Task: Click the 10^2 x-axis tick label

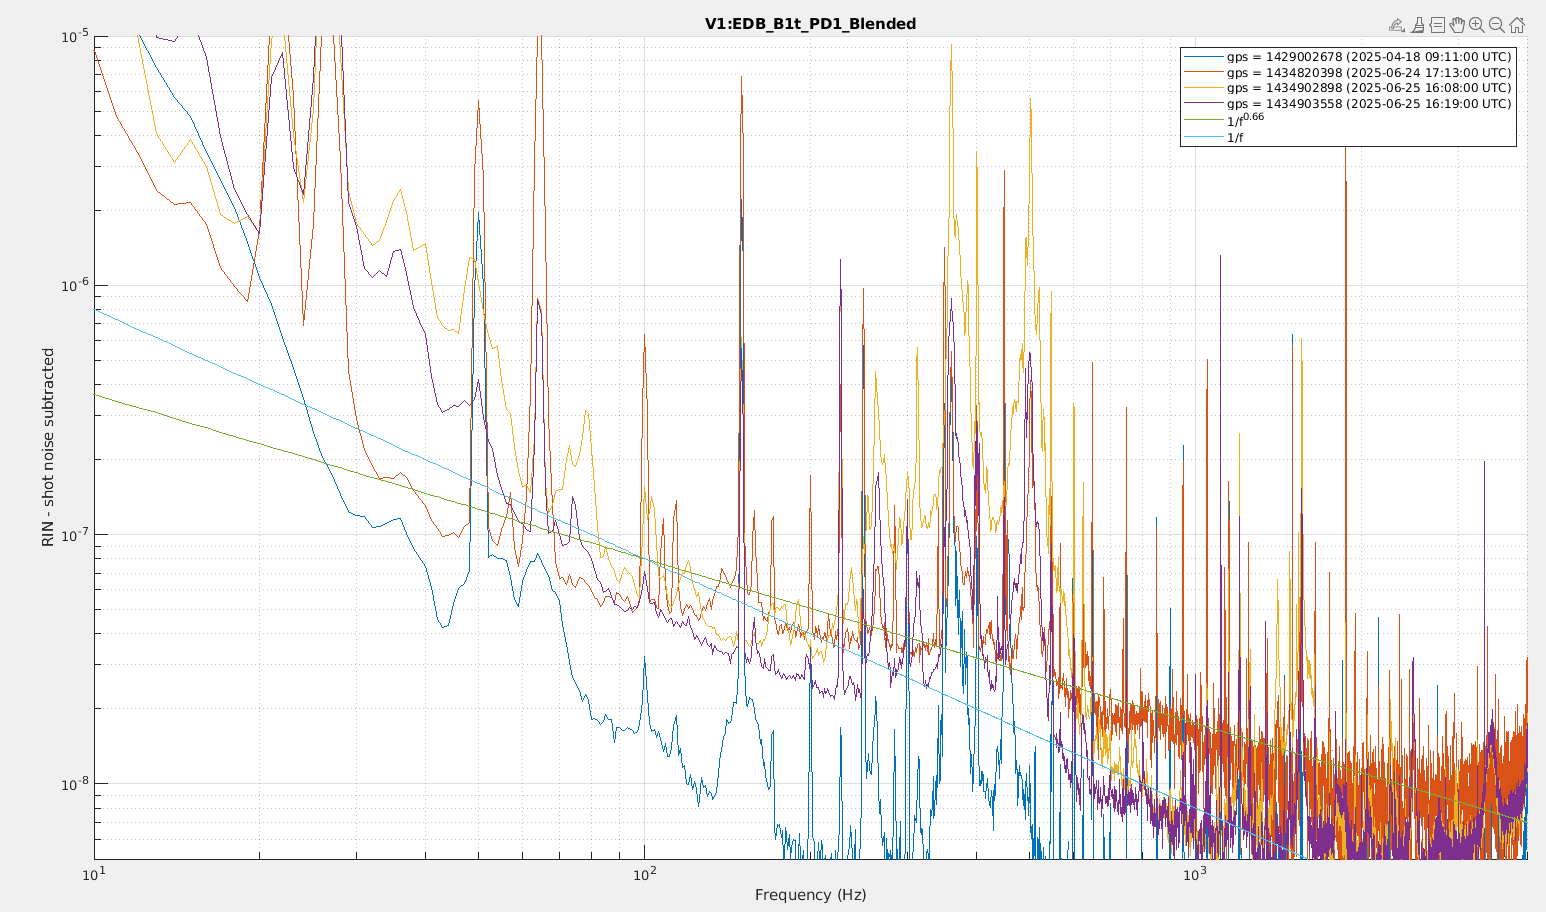Action: (644, 873)
